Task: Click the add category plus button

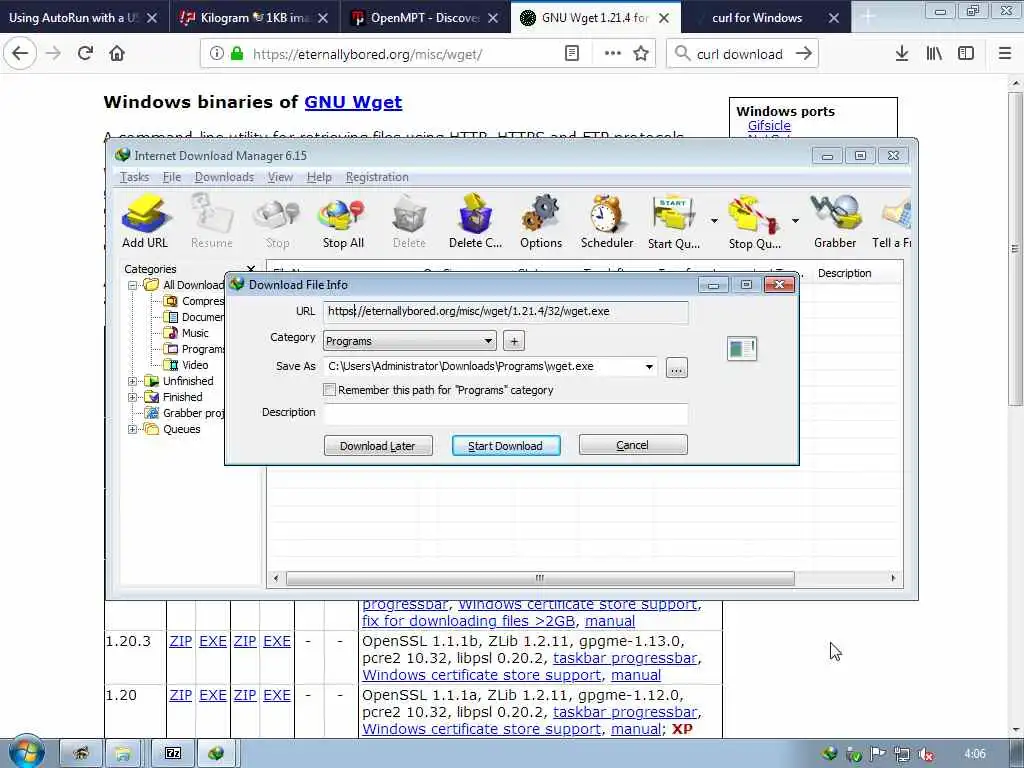Action: tap(514, 341)
